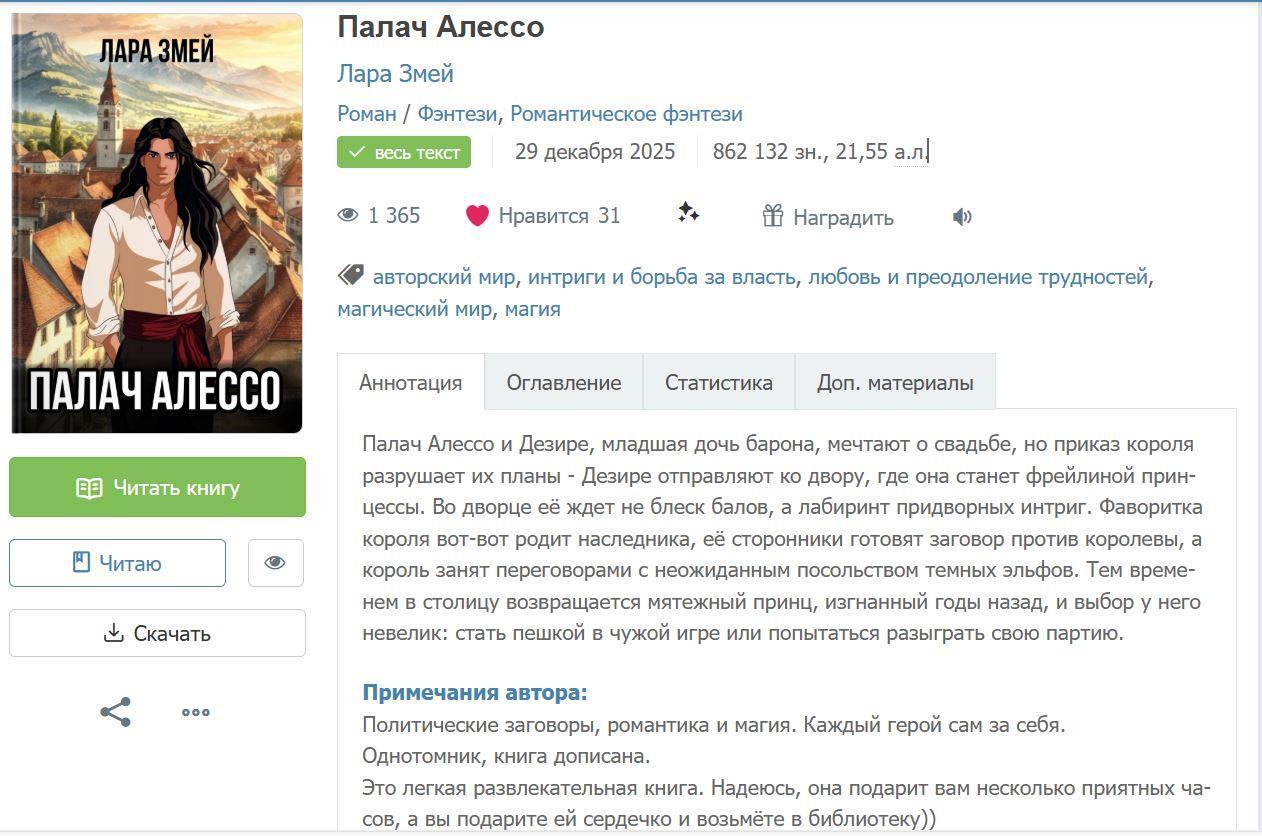Viewport: 1262px width, 836px height.
Task: Open the share icon below Скачать
Action: point(115,712)
